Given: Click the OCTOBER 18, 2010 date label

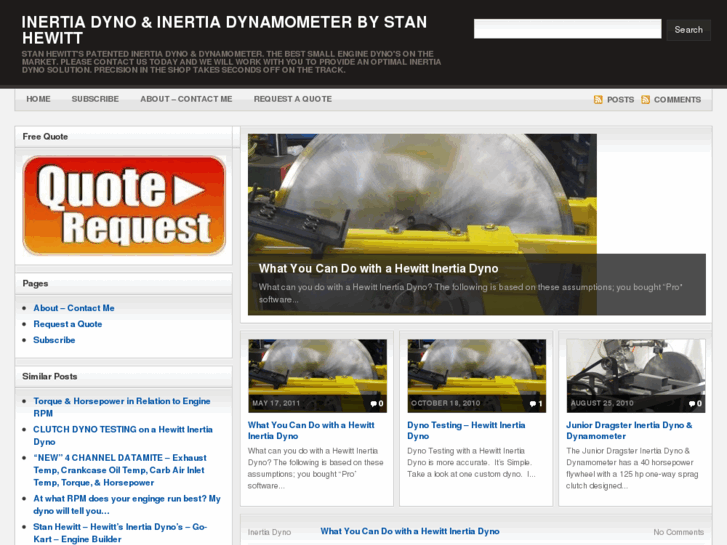Looking at the screenshot, I should click(446, 403).
